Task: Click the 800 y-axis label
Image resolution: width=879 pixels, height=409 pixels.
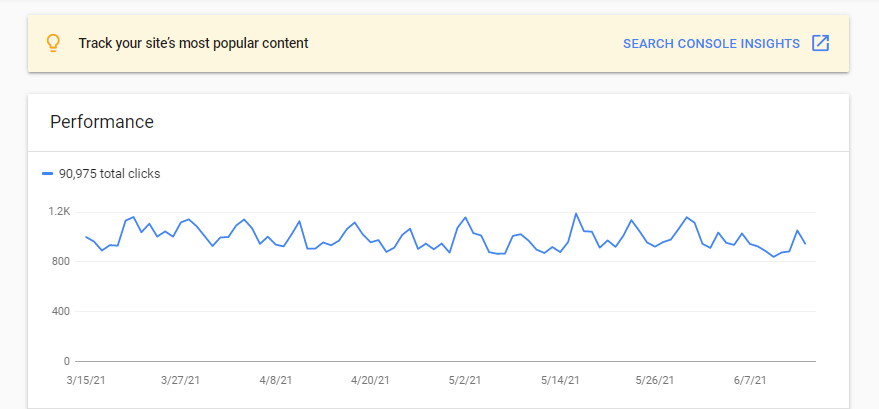Action: pyautogui.click(x=61, y=262)
